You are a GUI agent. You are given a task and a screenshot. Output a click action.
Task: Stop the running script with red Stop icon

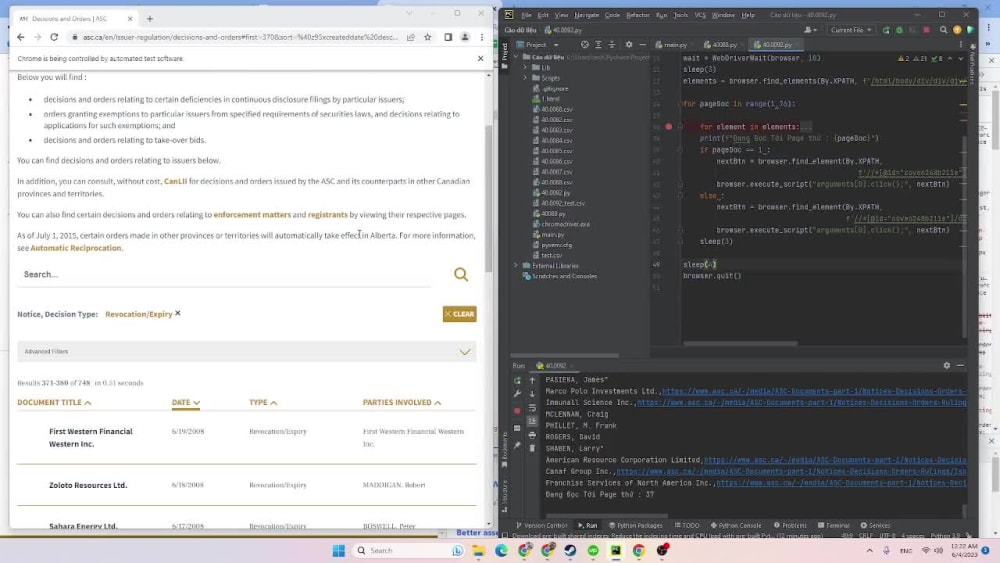[x=927, y=30]
